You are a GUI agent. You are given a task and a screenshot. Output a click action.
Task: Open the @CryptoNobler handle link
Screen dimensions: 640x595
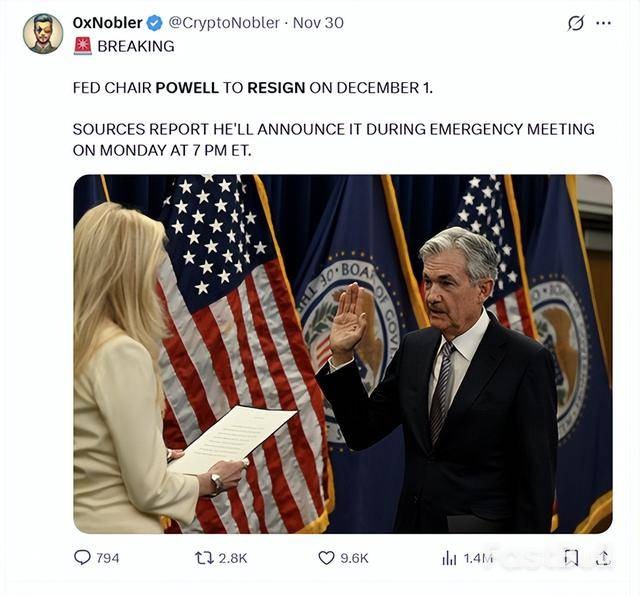click(x=225, y=22)
